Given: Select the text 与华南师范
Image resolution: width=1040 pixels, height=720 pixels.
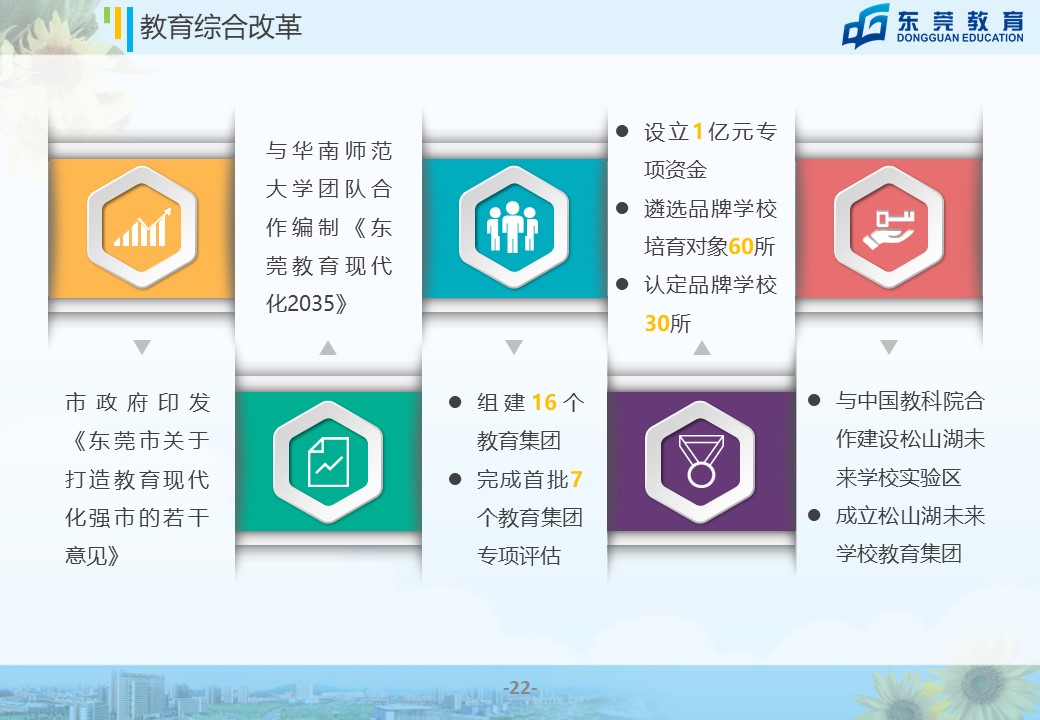Looking at the screenshot, I should [x=329, y=151].
